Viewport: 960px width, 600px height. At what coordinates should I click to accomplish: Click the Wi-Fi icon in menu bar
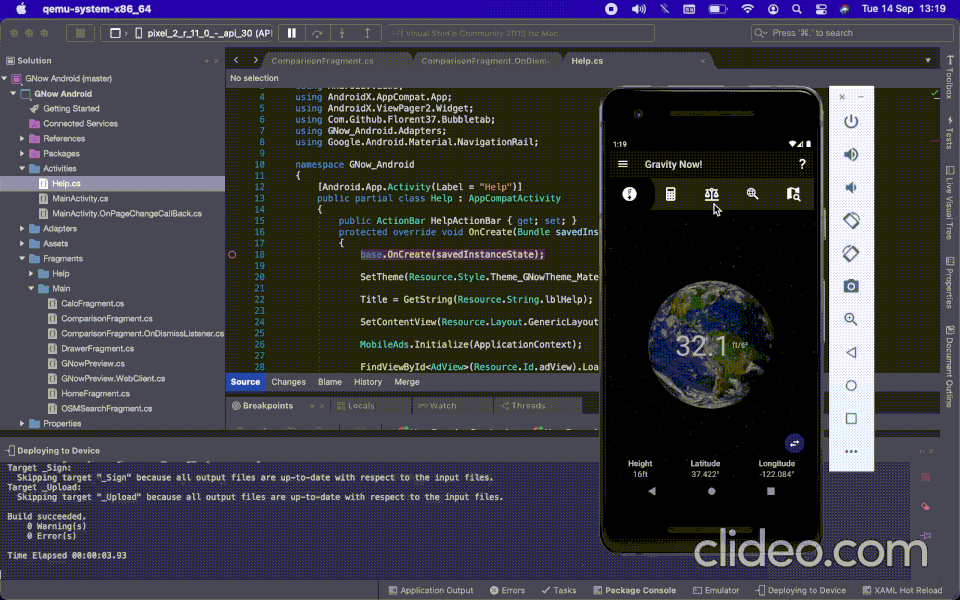(748, 9)
